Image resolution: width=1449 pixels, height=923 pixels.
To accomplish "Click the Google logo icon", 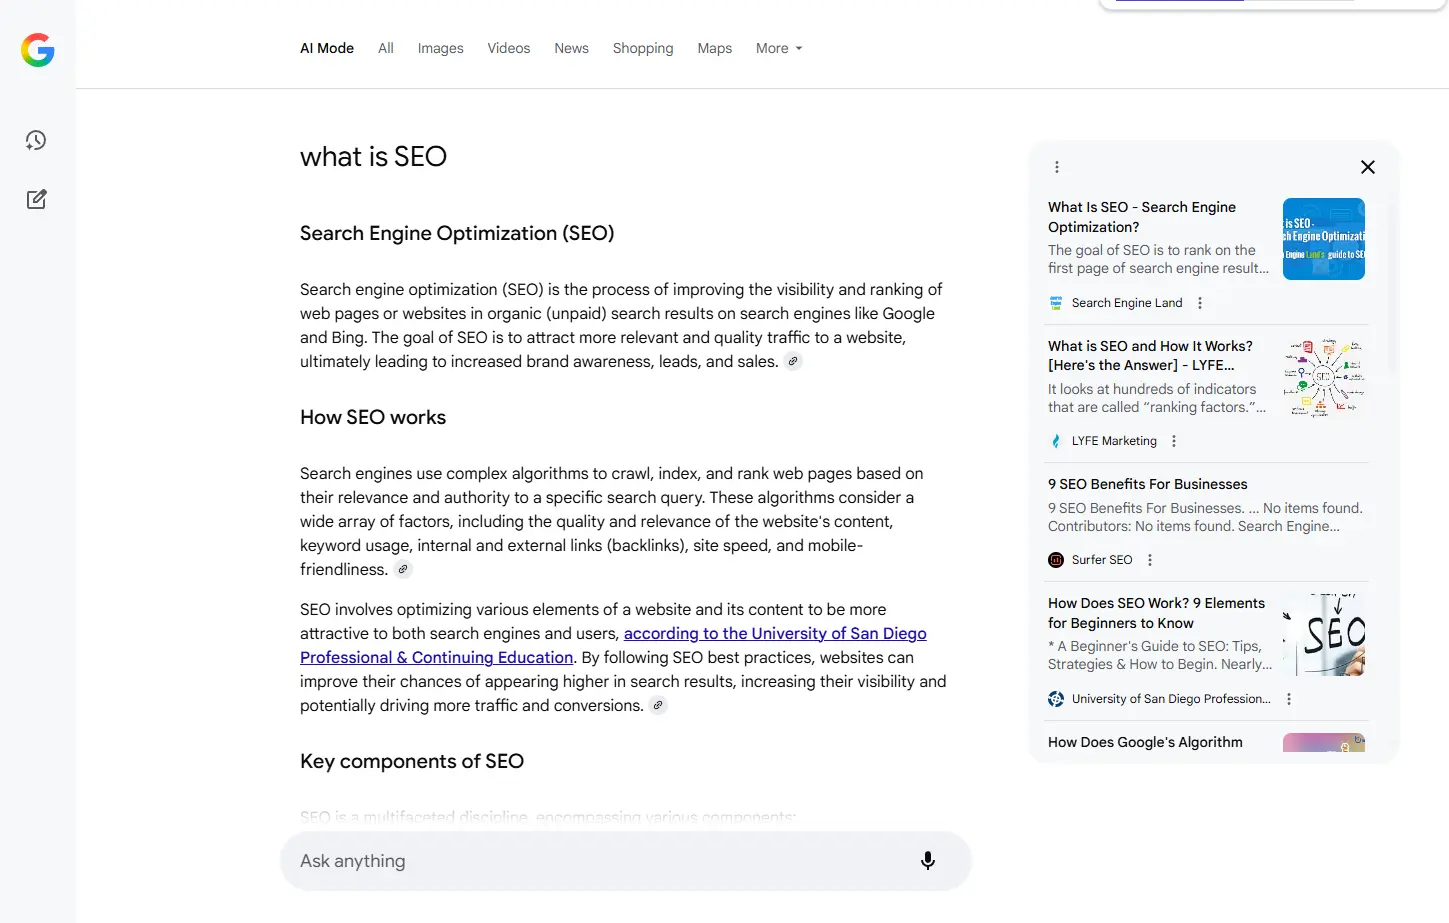I will pyautogui.click(x=38, y=50).
